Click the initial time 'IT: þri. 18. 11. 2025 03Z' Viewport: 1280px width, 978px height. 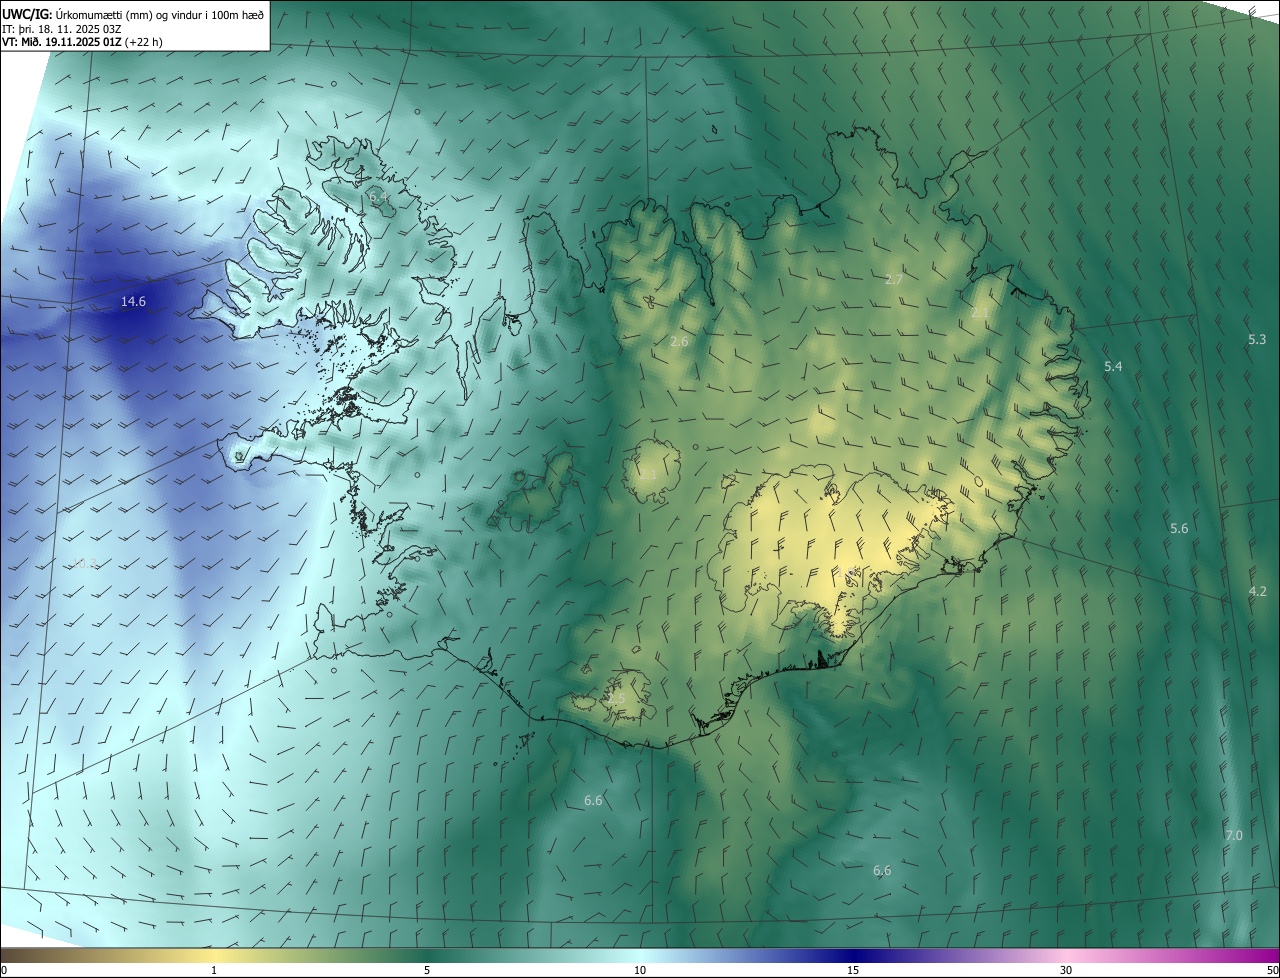point(63,29)
